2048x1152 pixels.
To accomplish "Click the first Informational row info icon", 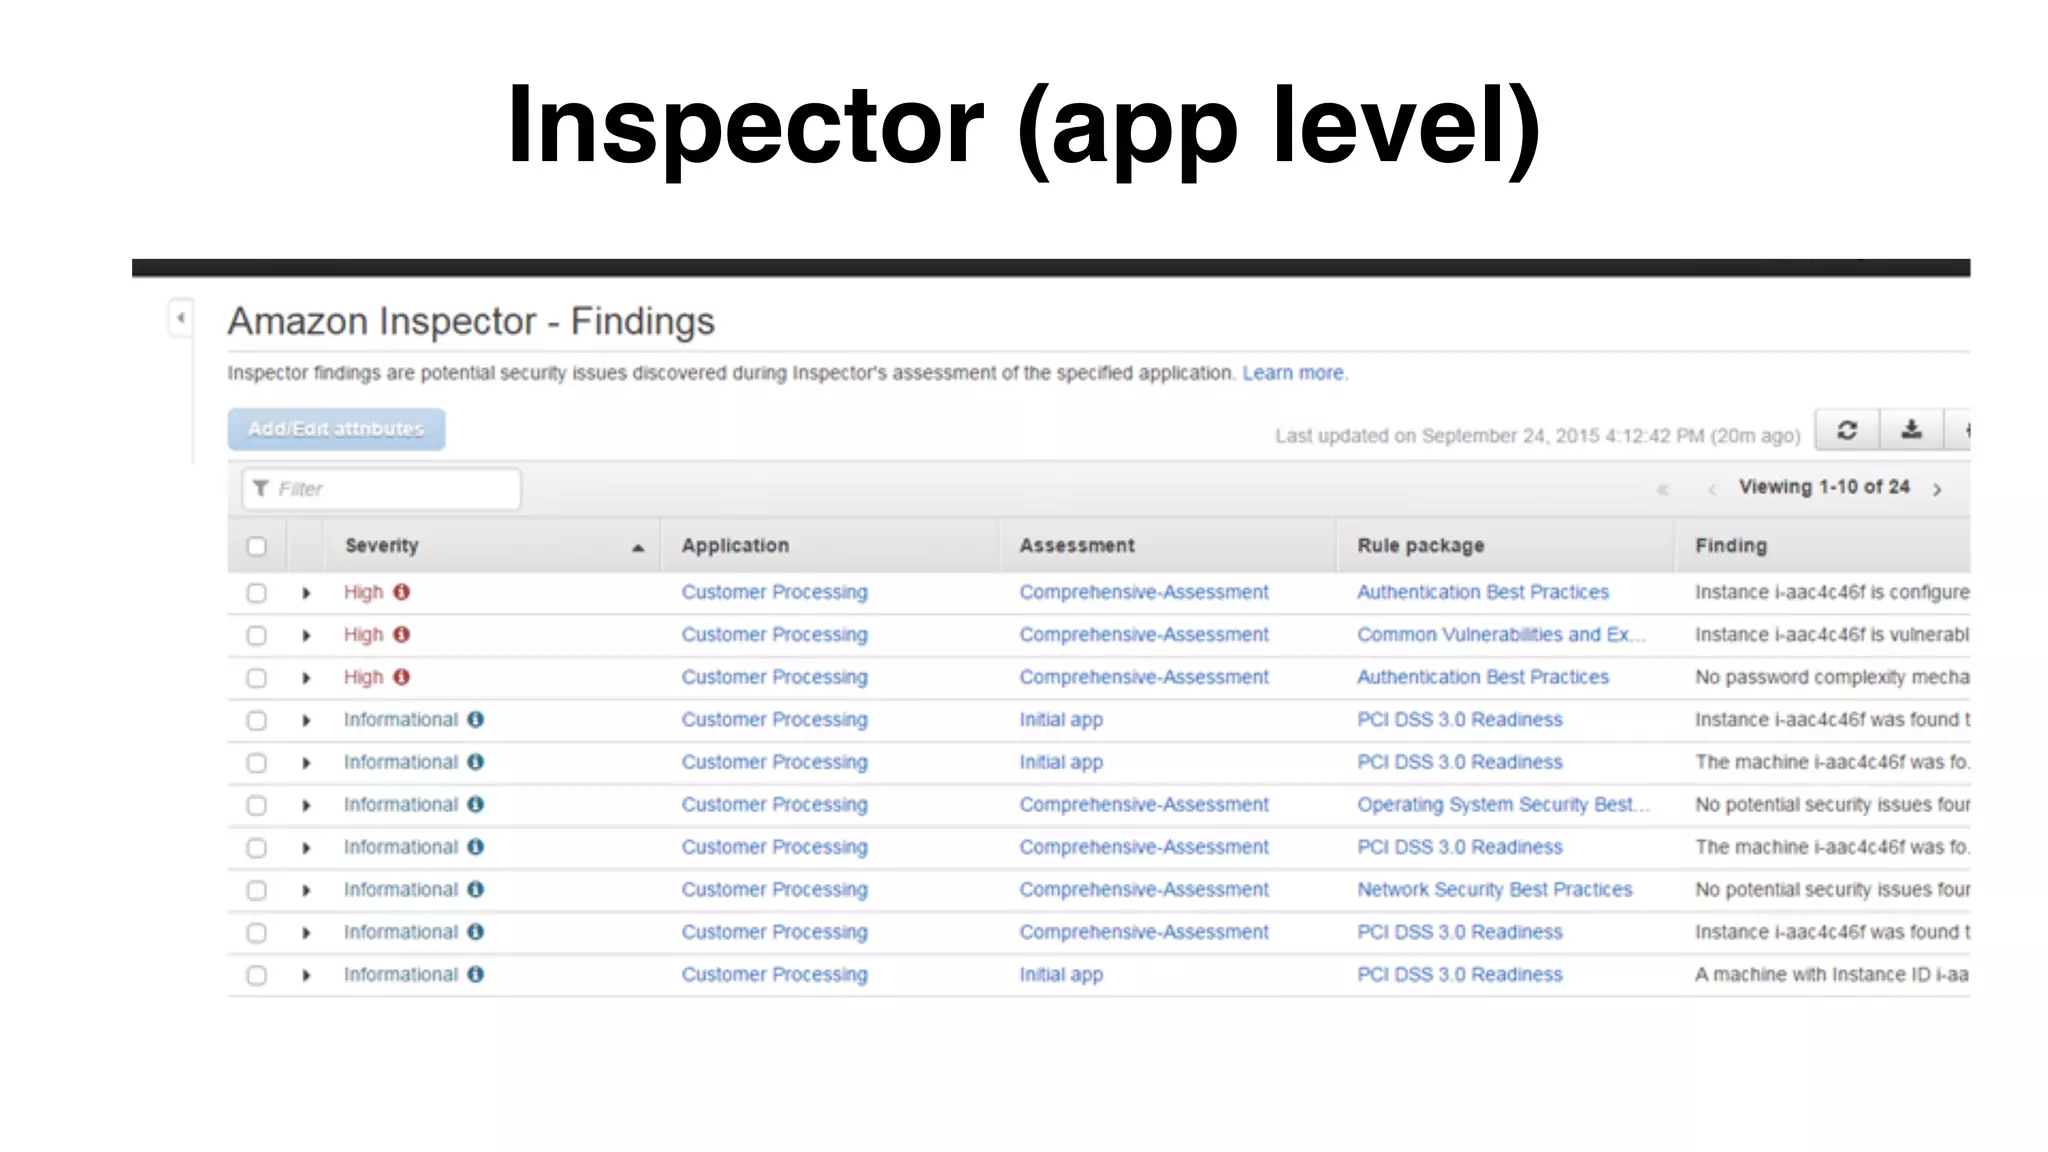I will pos(475,719).
